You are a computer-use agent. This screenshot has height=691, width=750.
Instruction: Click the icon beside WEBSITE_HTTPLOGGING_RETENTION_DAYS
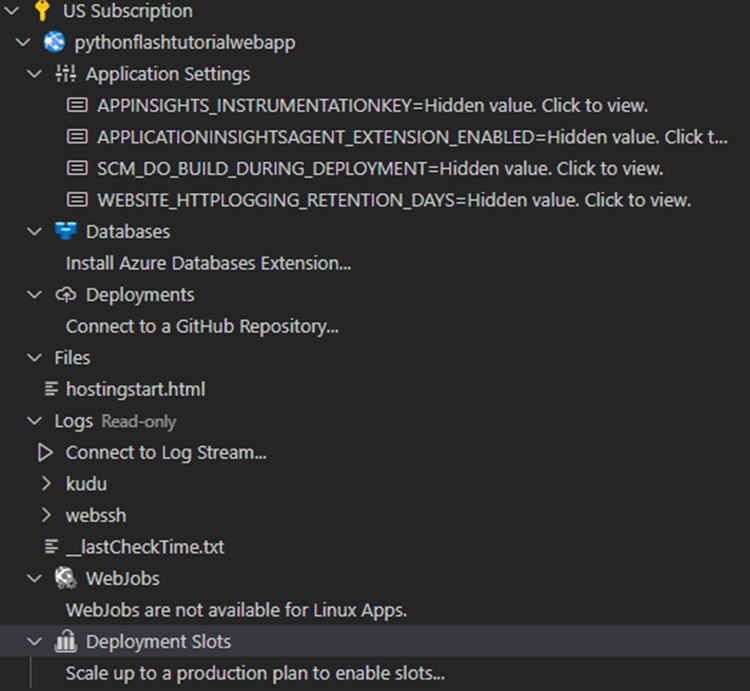pyautogui.click(x=77, y=200)
